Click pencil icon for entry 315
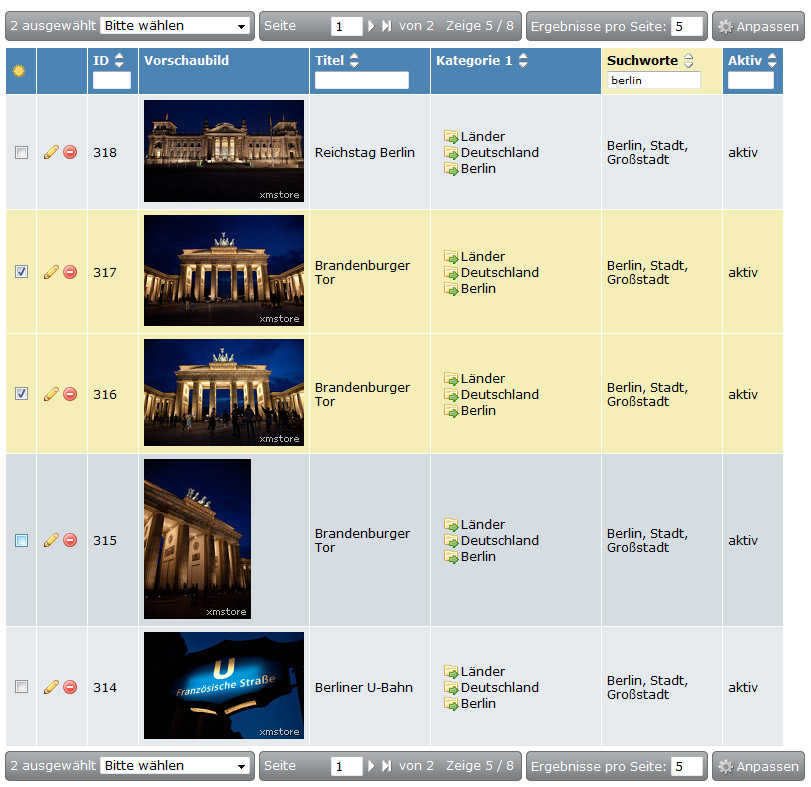 pos(51,540)
